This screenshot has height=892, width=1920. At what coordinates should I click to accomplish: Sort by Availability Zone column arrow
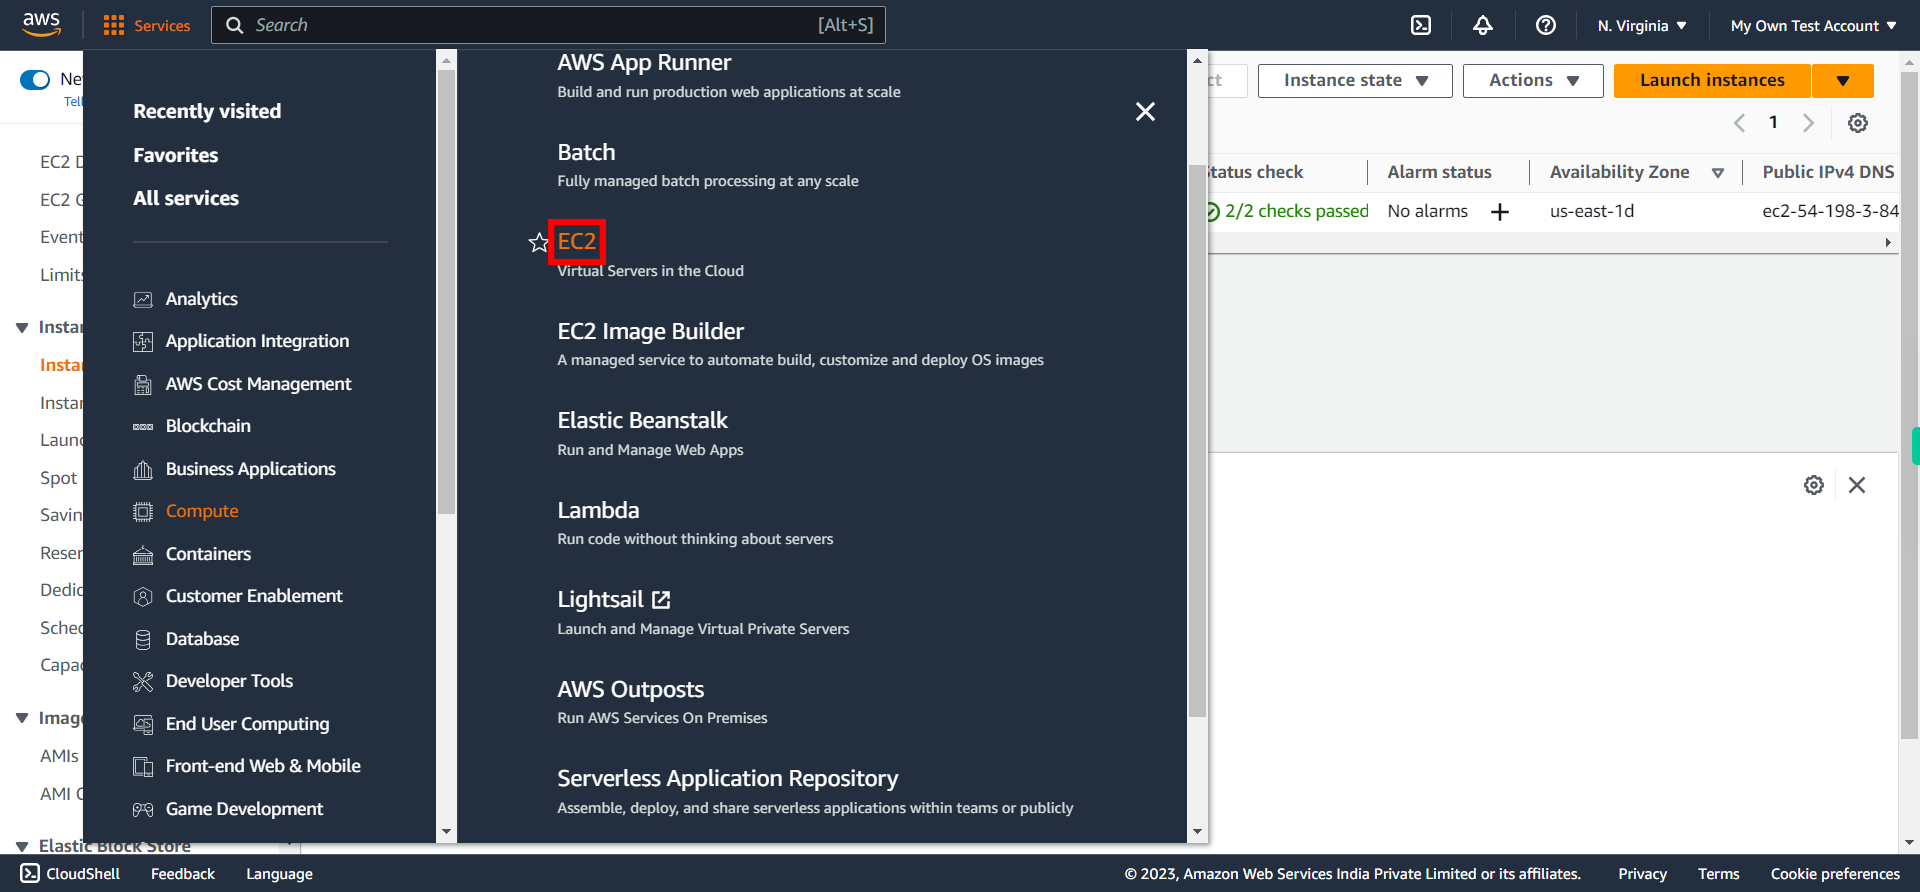click(x=1718, y=173)
